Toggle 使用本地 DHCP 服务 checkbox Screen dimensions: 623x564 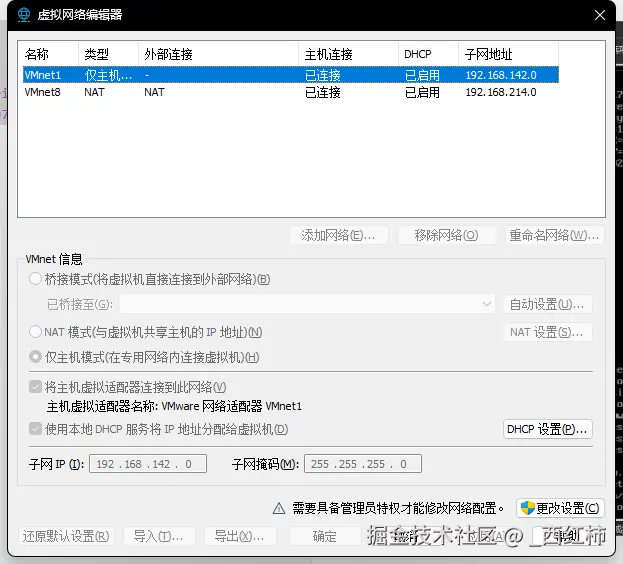pyautogui.click(x=35, y=429)
